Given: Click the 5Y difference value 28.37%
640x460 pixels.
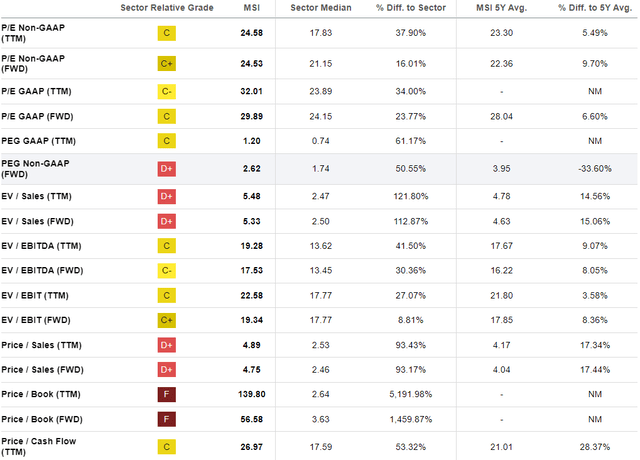Looking at the screenshot, I should (x=595, y=447).
